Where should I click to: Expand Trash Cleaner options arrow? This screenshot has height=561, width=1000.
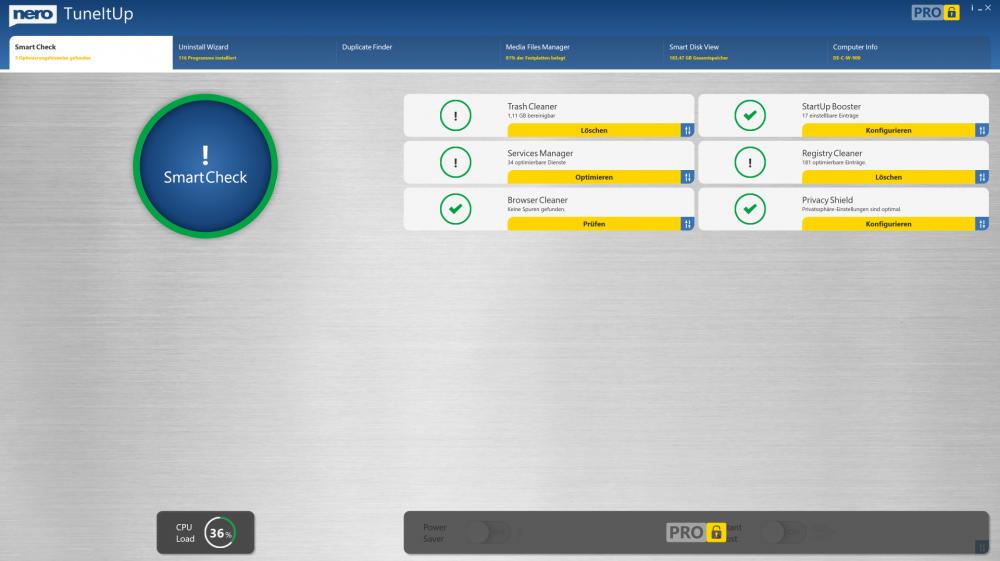click(687, 130)
